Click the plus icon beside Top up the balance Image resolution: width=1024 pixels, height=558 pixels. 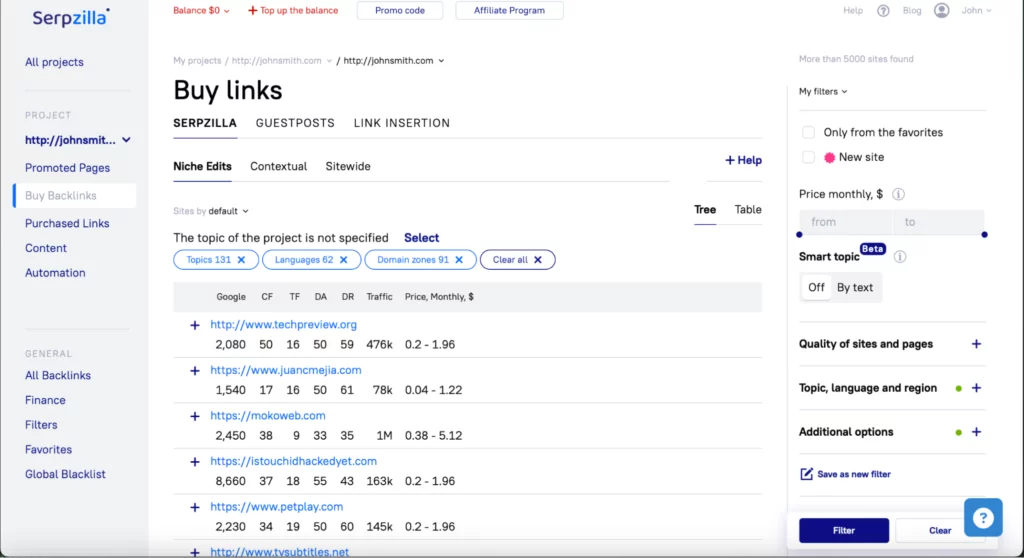[x=253, y=10]
